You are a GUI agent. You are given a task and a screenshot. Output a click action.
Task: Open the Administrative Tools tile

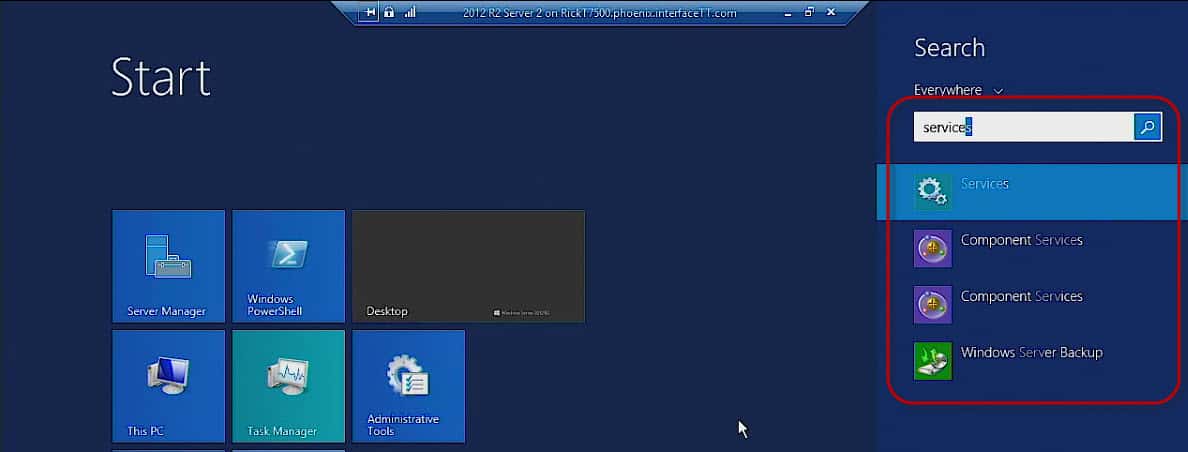(x=408, y=386)
